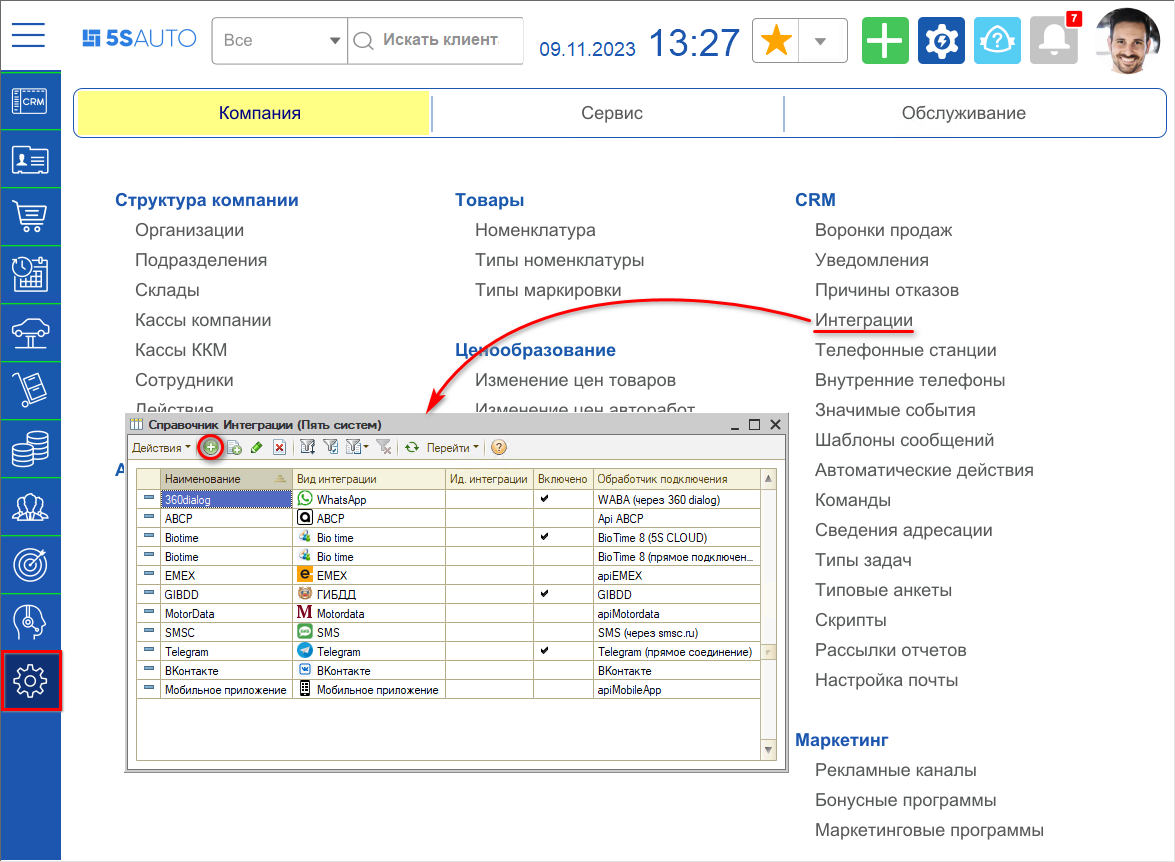Open the Действия menu dropdown

pyautogui.click(x=161, y=447)
